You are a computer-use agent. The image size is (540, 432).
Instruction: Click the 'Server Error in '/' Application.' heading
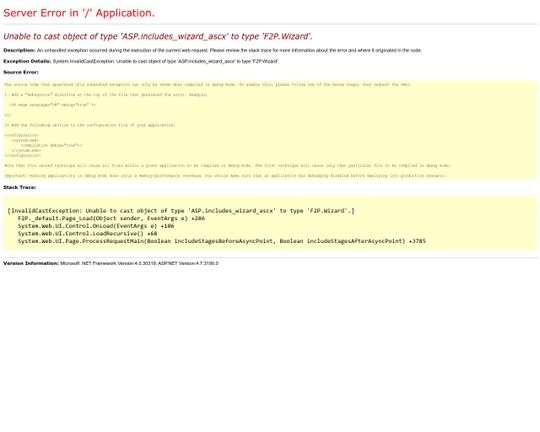(79, 13)
